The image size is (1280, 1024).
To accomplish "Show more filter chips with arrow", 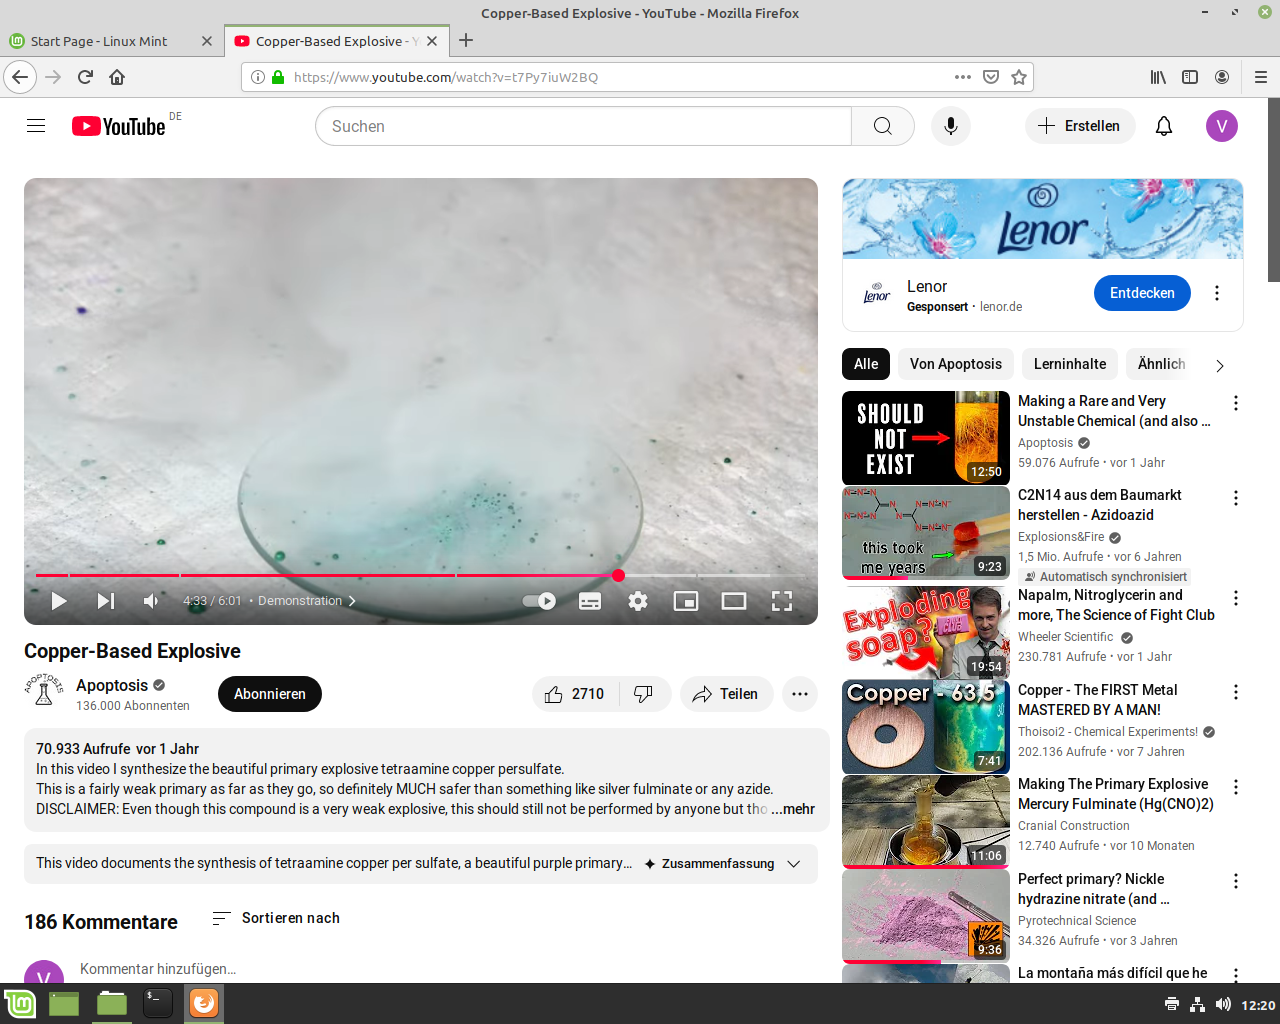I will click(1220, 365).
